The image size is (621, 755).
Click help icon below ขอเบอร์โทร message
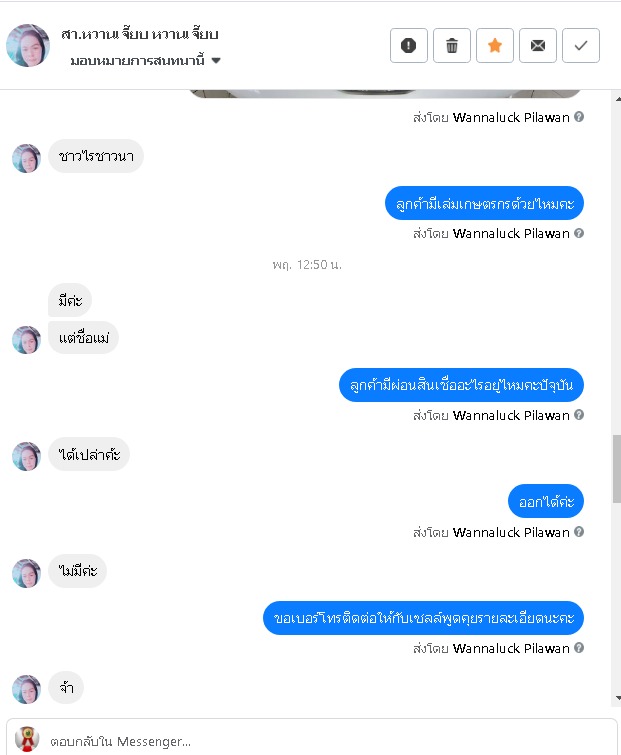579,648
